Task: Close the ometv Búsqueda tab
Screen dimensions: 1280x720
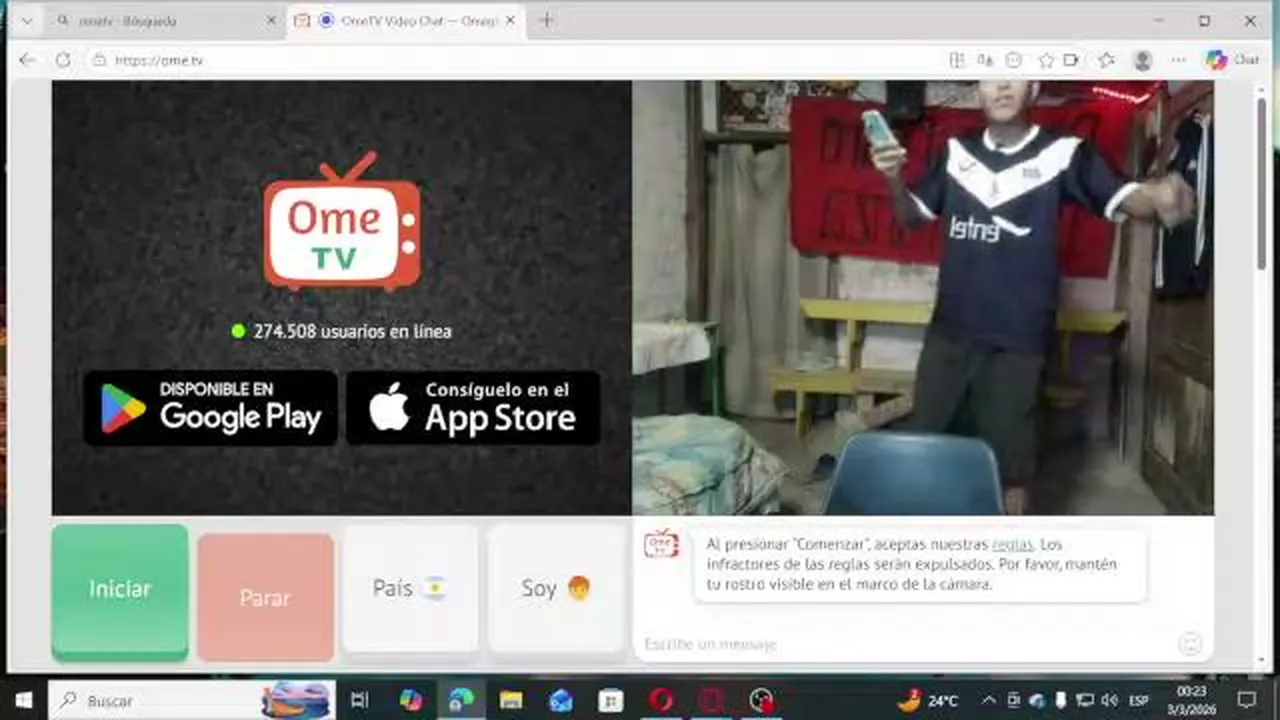Action: [x=271, y=20]
